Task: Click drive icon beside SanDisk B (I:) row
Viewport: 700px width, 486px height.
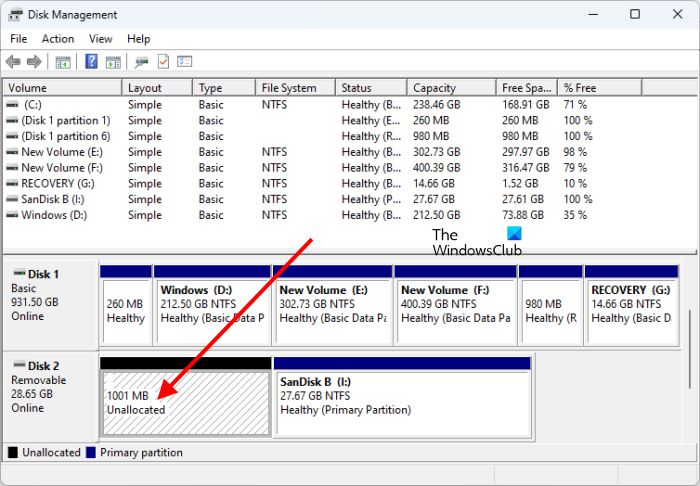Action: (12, 199)
